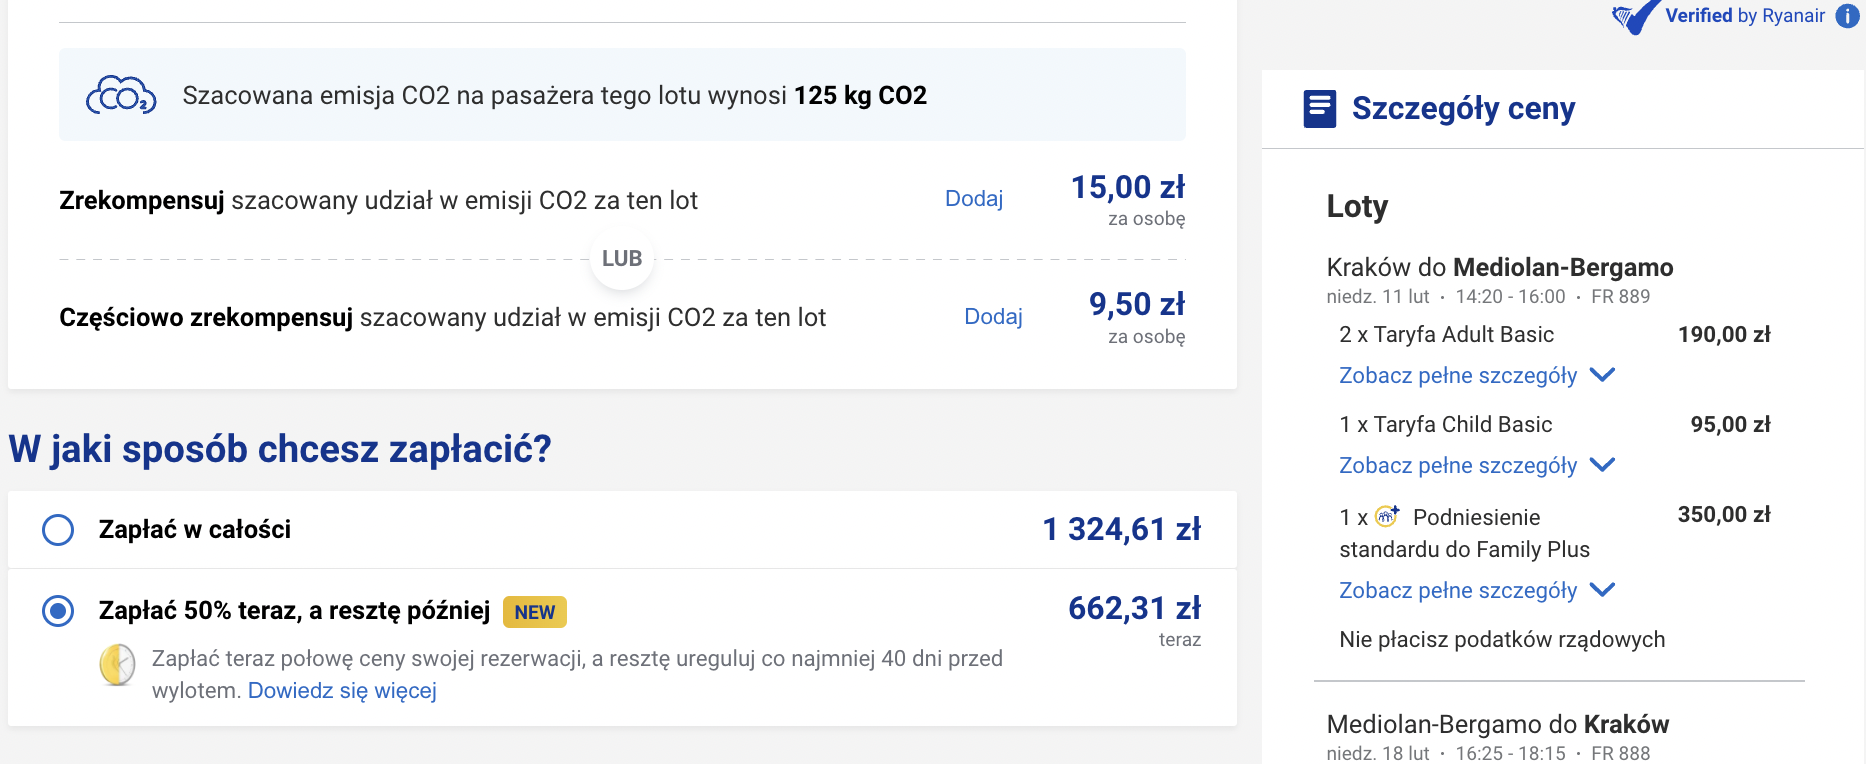Click the W jaki sposób chcesz zapłacić heading
1866x764 pixels.
tap(280, 449)
